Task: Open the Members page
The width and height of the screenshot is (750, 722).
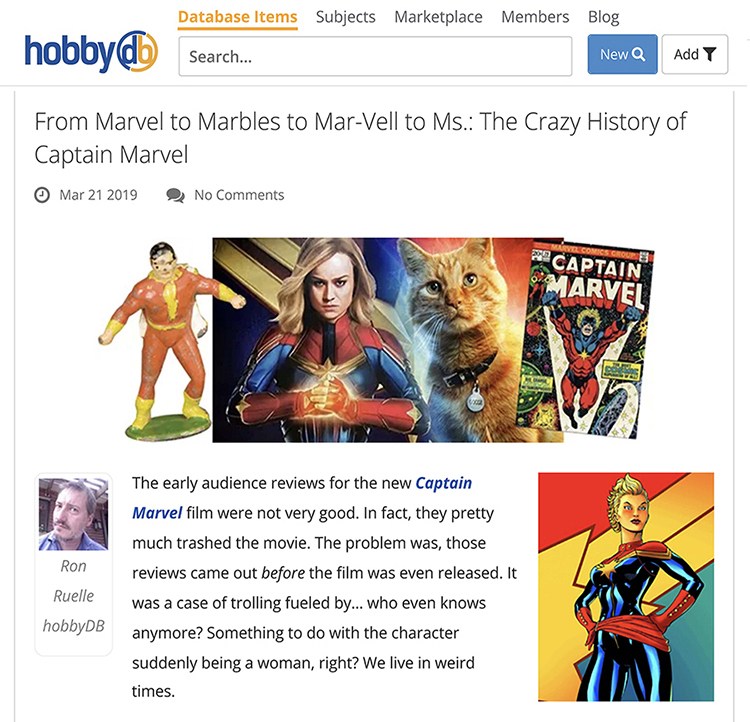Action: click(535, 17)
